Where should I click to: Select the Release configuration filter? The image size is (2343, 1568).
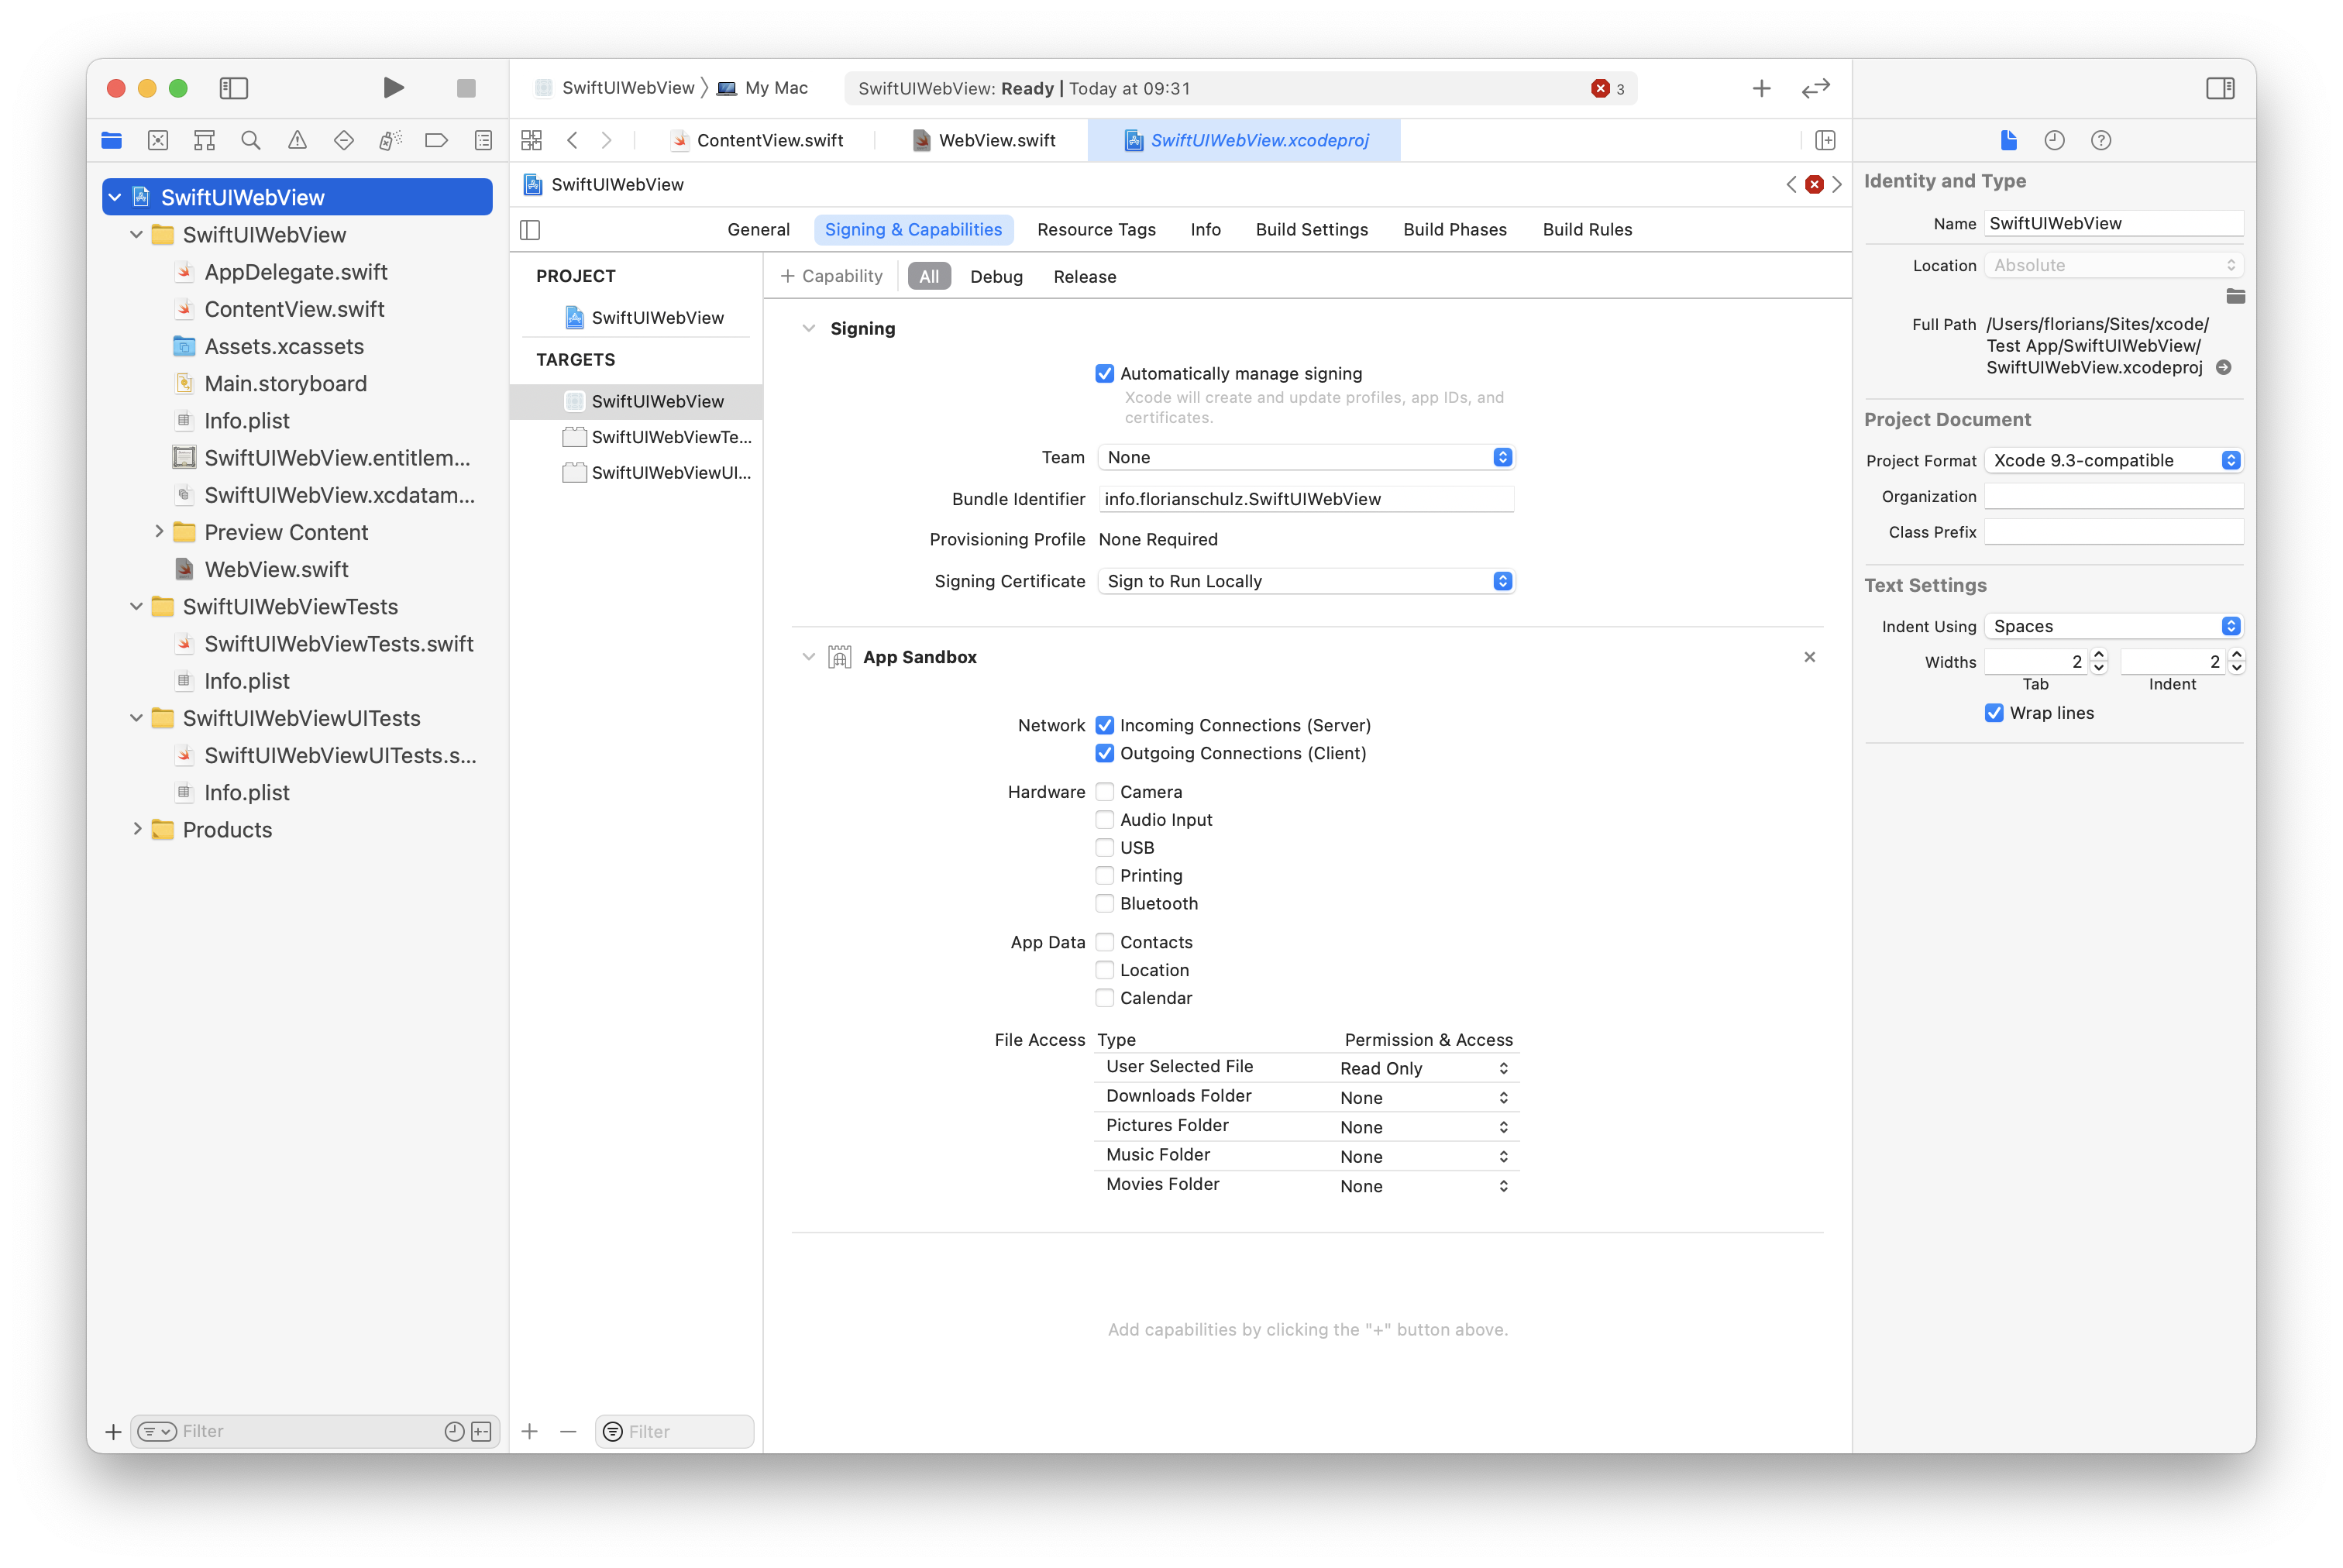click(x=1084, y=277)
